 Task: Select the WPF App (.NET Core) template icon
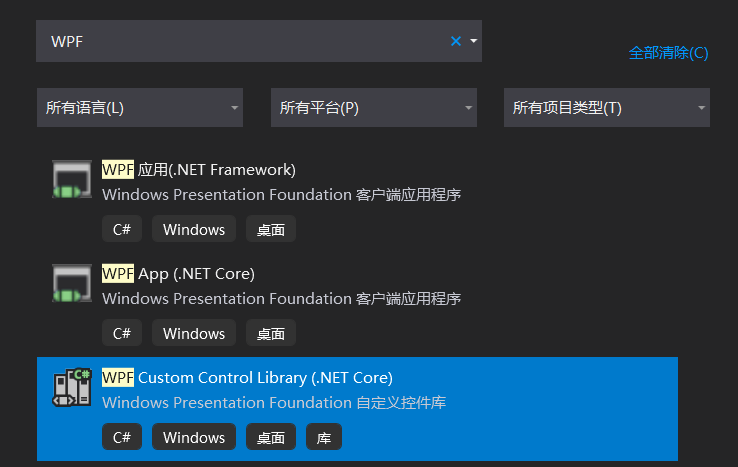click(72, 283)
